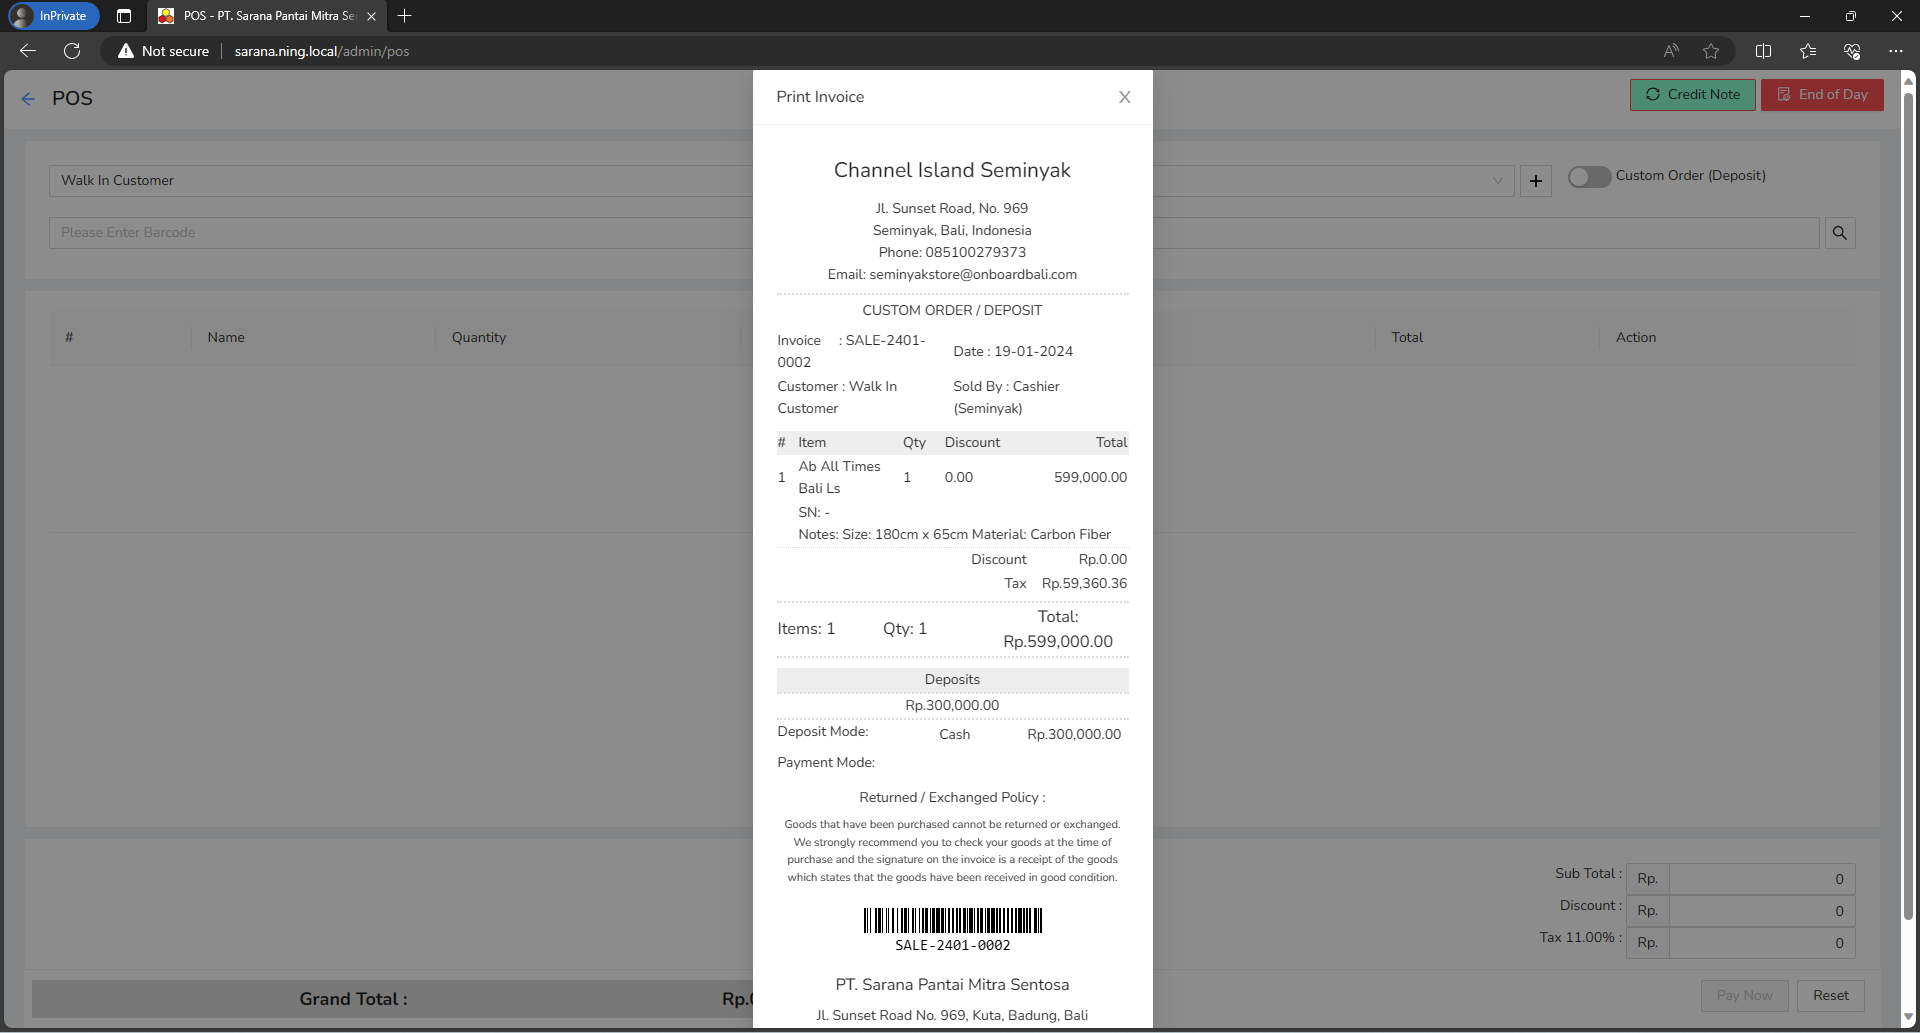Click the Quantity column header in POS table
Image resolution: width=1920 pixels, height=1033 pixels.
[478, 338]
